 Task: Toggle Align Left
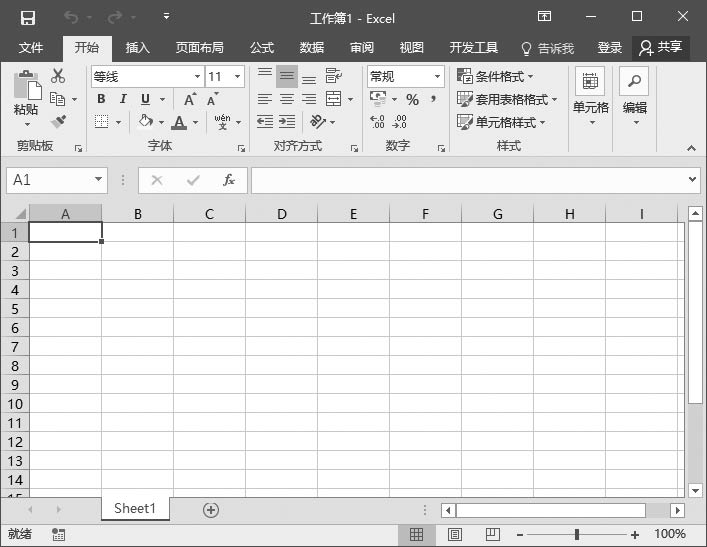click(x=265, y=99)
